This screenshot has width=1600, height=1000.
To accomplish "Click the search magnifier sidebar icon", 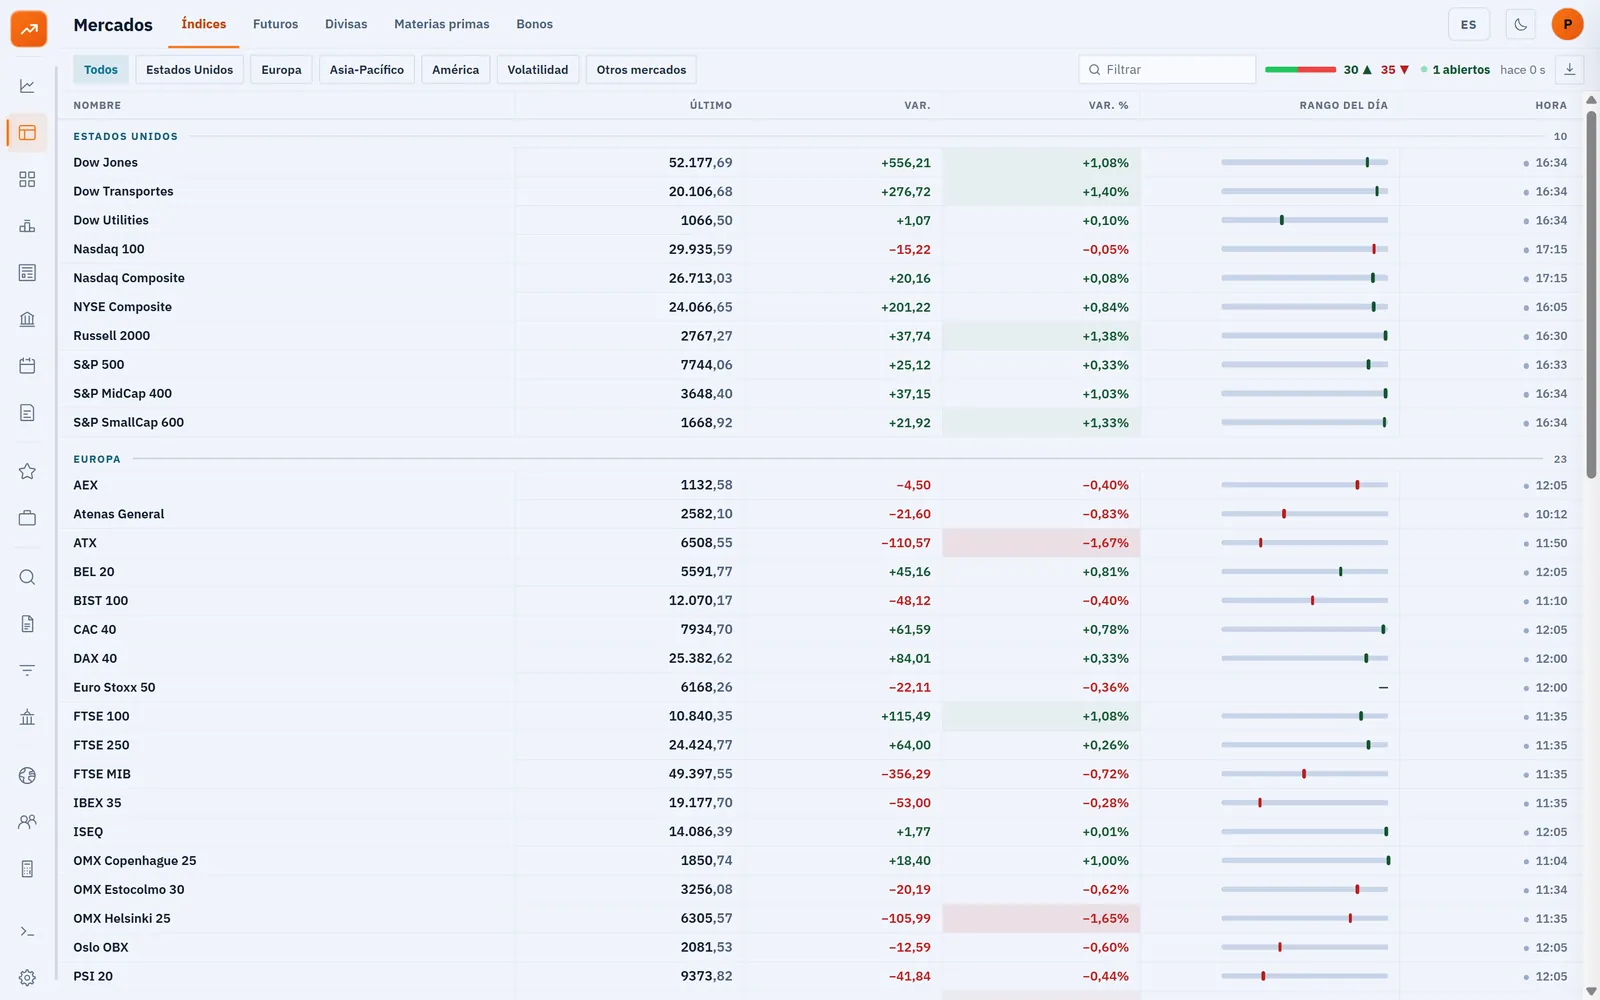I will [x=27, y=577].
